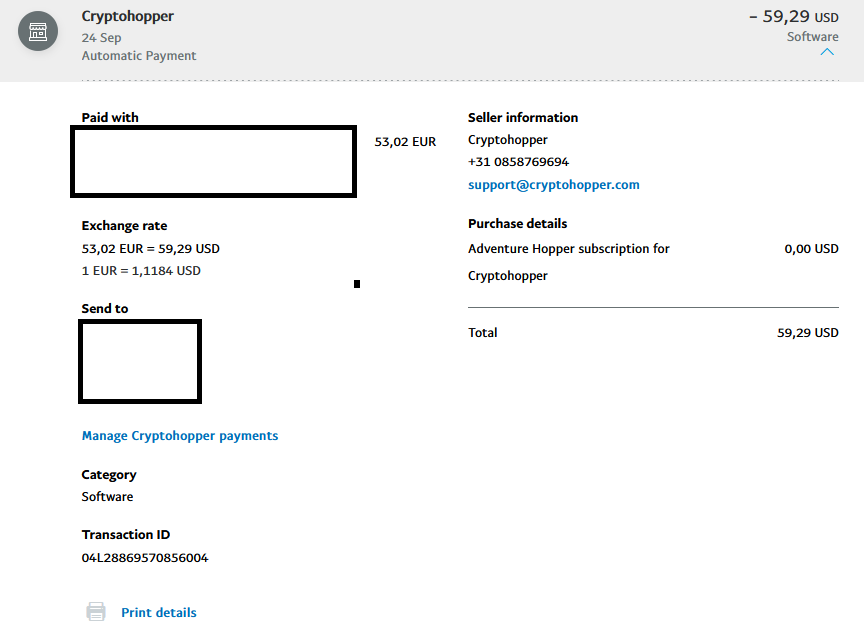This screenshot has height=629, width=864.
Task: Open Manage Cryptohopper payments link
Action: pos(180,436)
